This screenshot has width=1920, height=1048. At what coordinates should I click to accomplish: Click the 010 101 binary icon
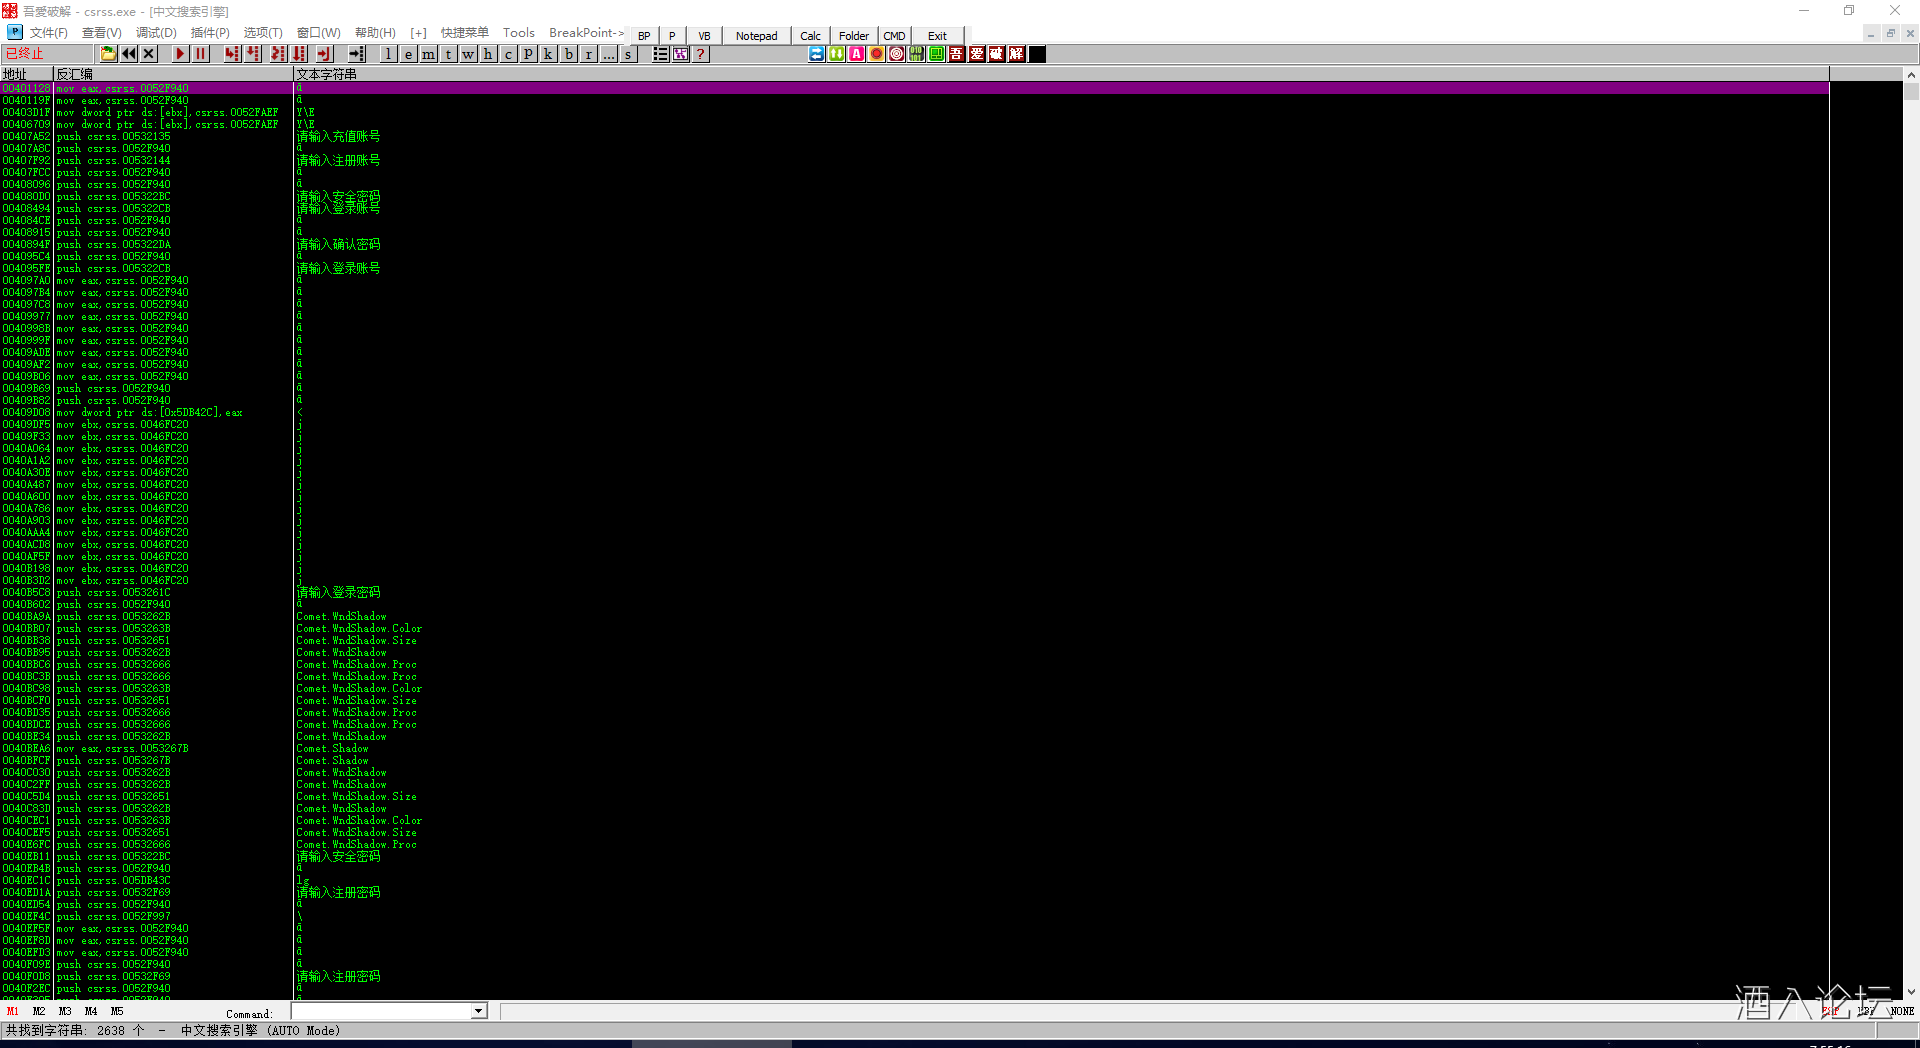pyautogui.click(x=917, y=54)
